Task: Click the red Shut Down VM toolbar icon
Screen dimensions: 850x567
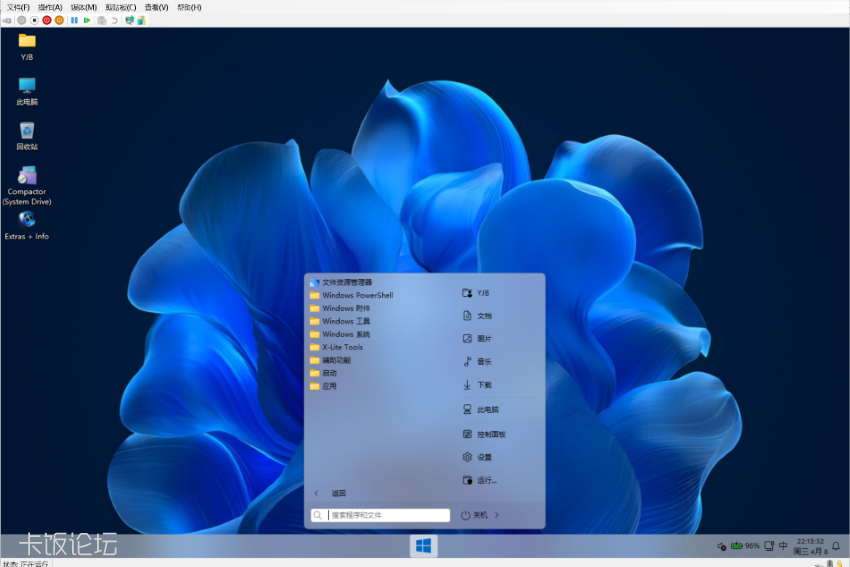Action: (x=46, y=20)
